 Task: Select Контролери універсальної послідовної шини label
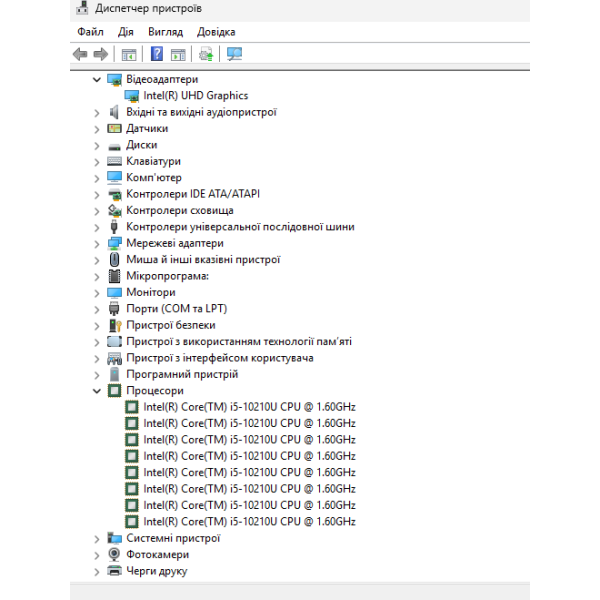(240, 227)
